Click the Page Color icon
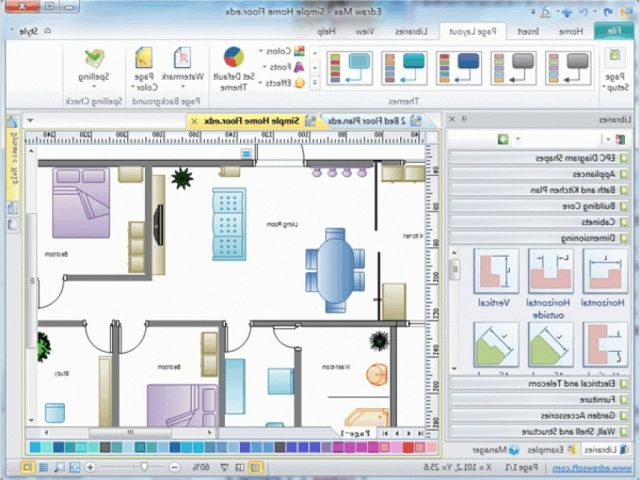Screen dimensions: 640x480 143,60
